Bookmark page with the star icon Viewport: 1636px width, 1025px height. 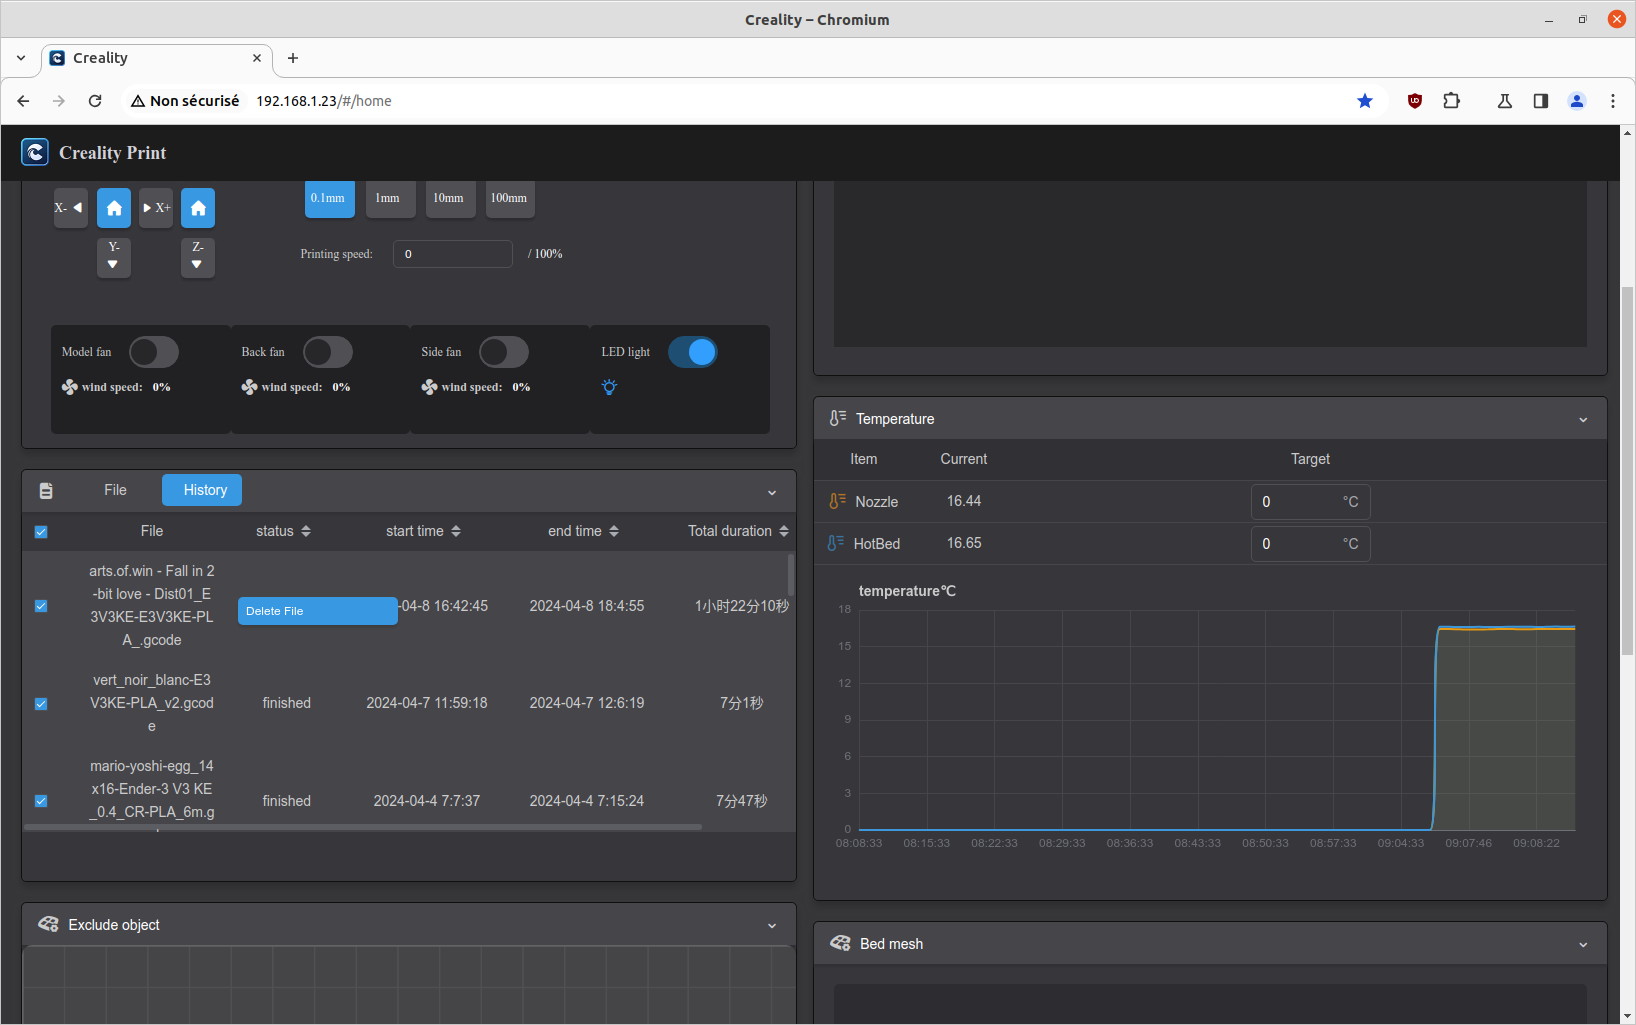pyautogui.click(x=1364, y=101)
